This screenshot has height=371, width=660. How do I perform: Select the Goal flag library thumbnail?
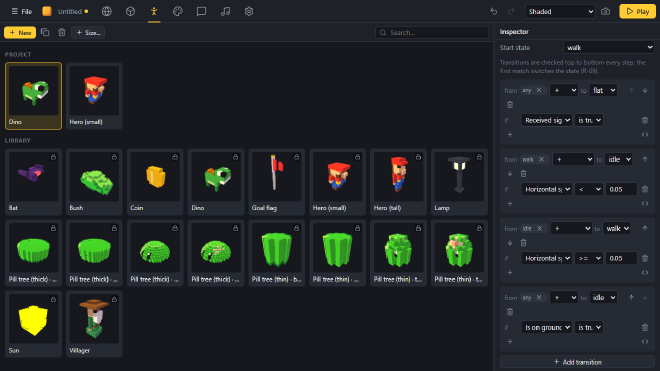[277, 182]
